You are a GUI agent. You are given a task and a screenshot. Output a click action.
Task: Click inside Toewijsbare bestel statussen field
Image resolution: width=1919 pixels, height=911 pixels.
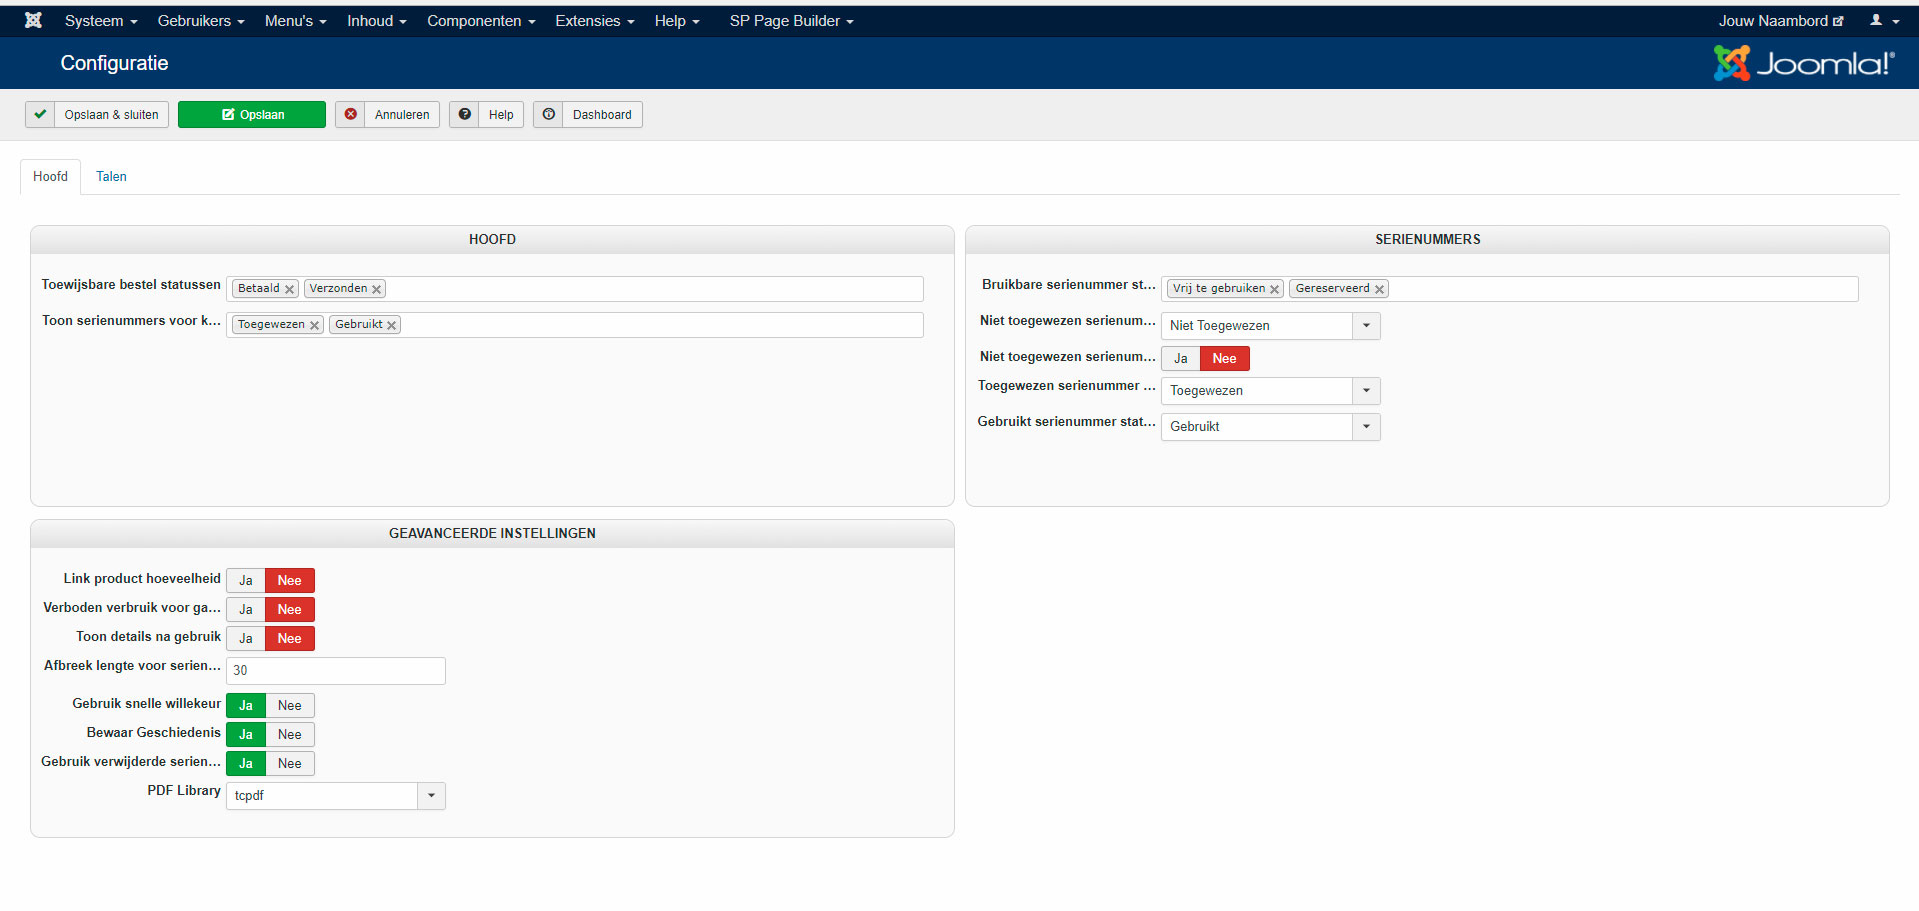click(575, 289)
